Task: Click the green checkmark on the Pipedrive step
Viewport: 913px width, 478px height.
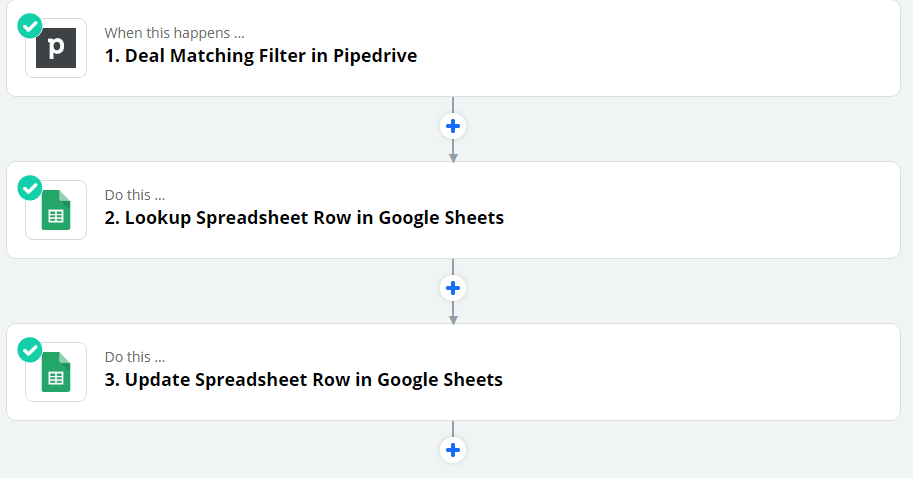Action: pyautogui.click(x=30, y=26)
